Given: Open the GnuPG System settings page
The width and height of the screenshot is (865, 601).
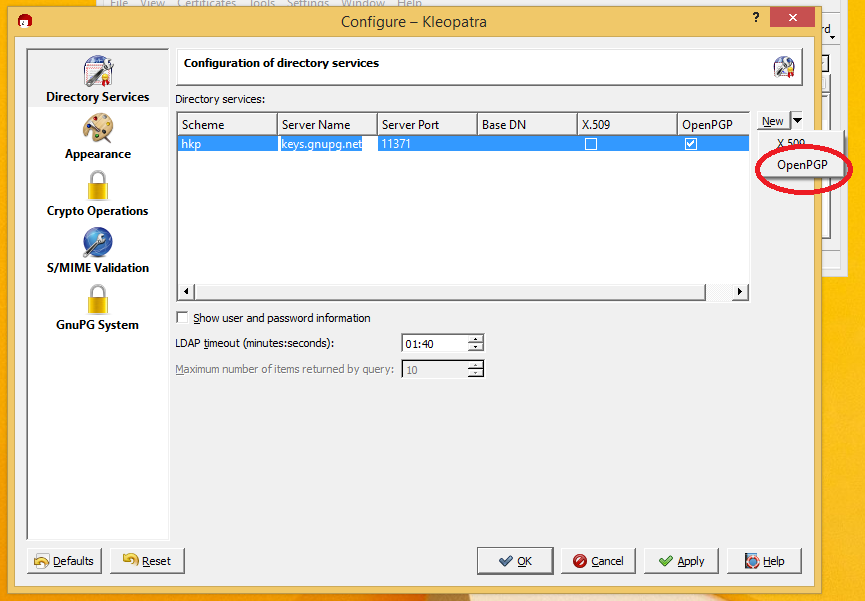Looking at the screenshot, I should (x=98, y=307).
